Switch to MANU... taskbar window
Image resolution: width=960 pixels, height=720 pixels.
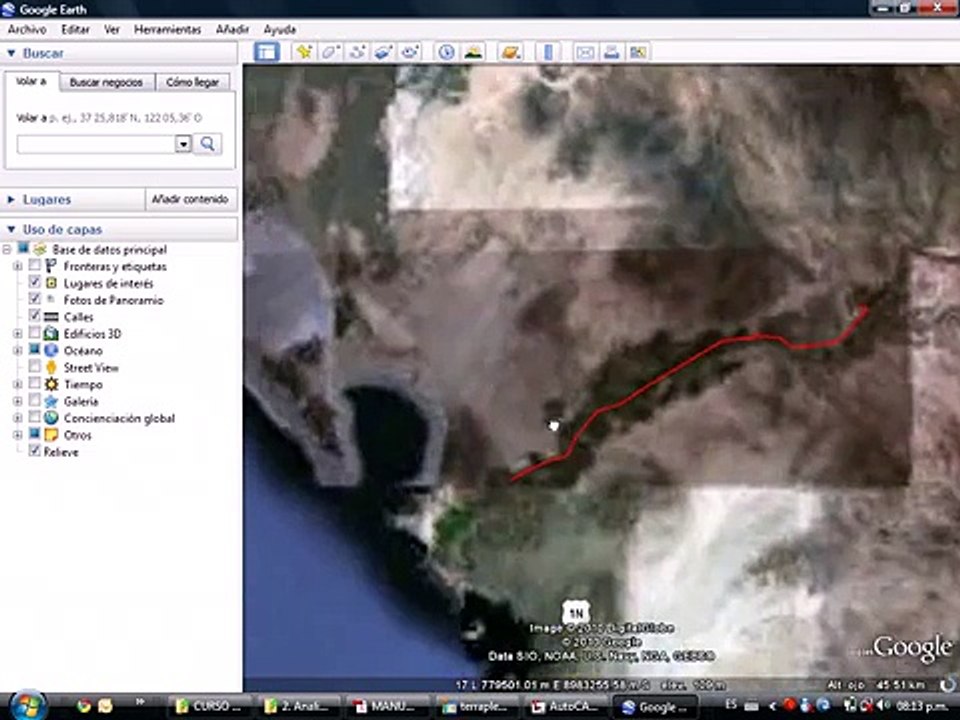coord(387,707)
